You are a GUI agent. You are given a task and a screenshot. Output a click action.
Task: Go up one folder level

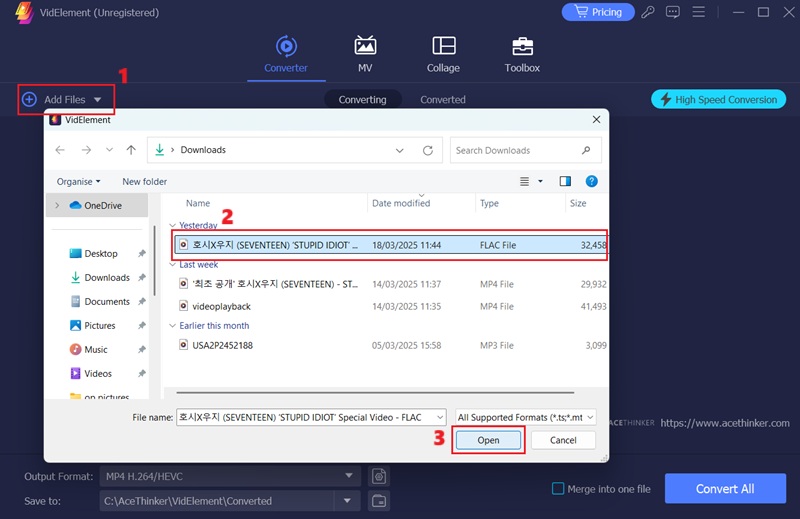131,150
